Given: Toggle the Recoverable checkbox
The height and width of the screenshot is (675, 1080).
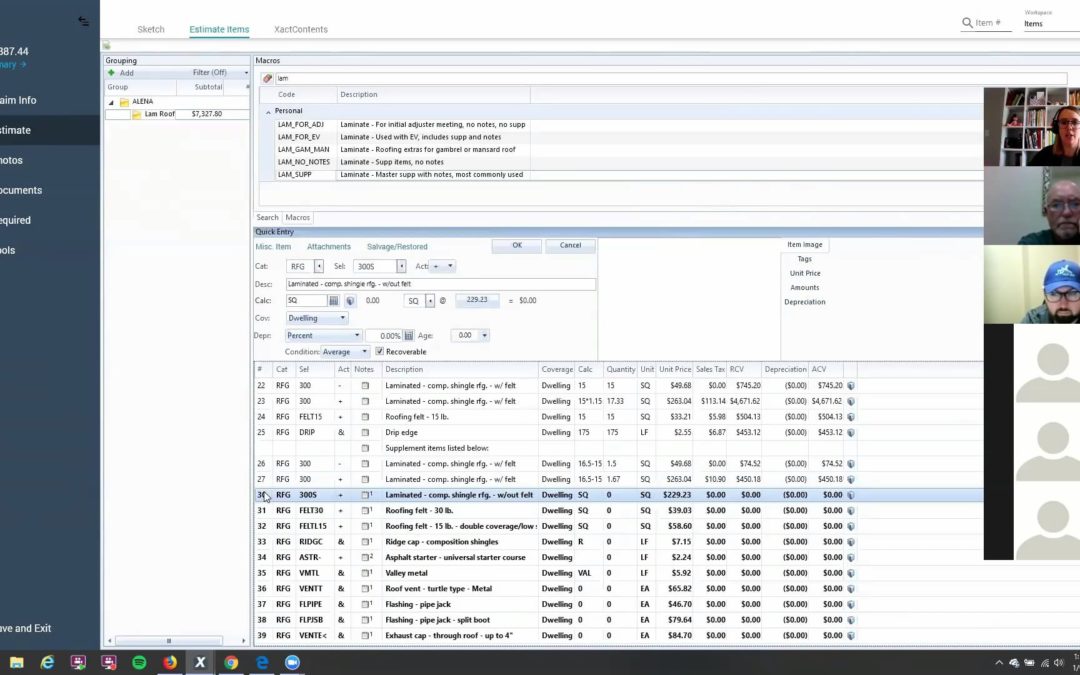Looking at the screenshot, I should point(379,352).
